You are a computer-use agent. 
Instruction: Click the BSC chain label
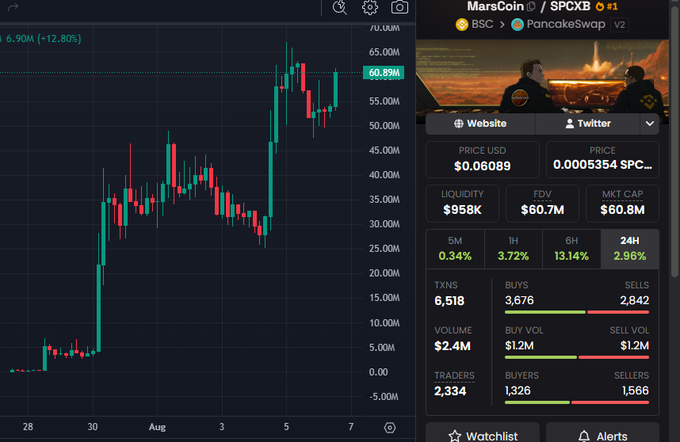point(482,24)
